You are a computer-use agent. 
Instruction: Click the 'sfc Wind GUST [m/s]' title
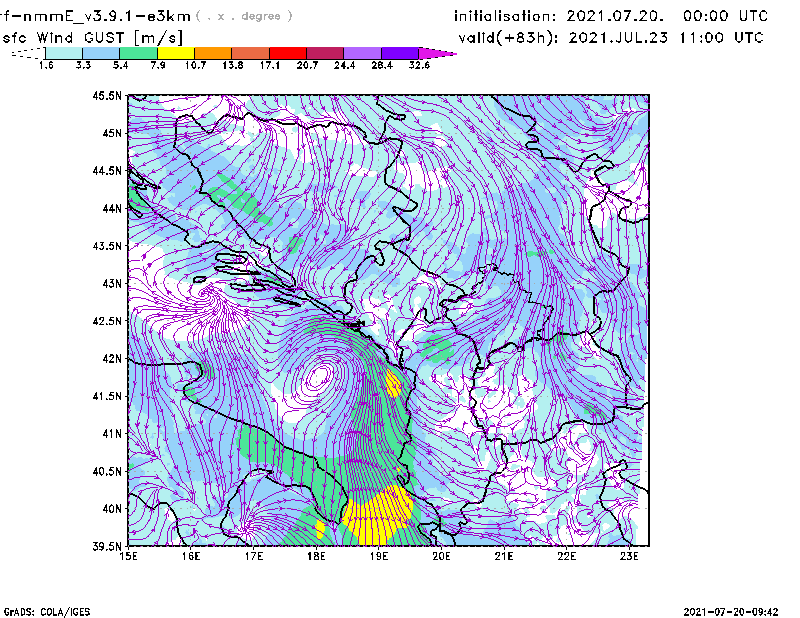click(x=92, y=38)
